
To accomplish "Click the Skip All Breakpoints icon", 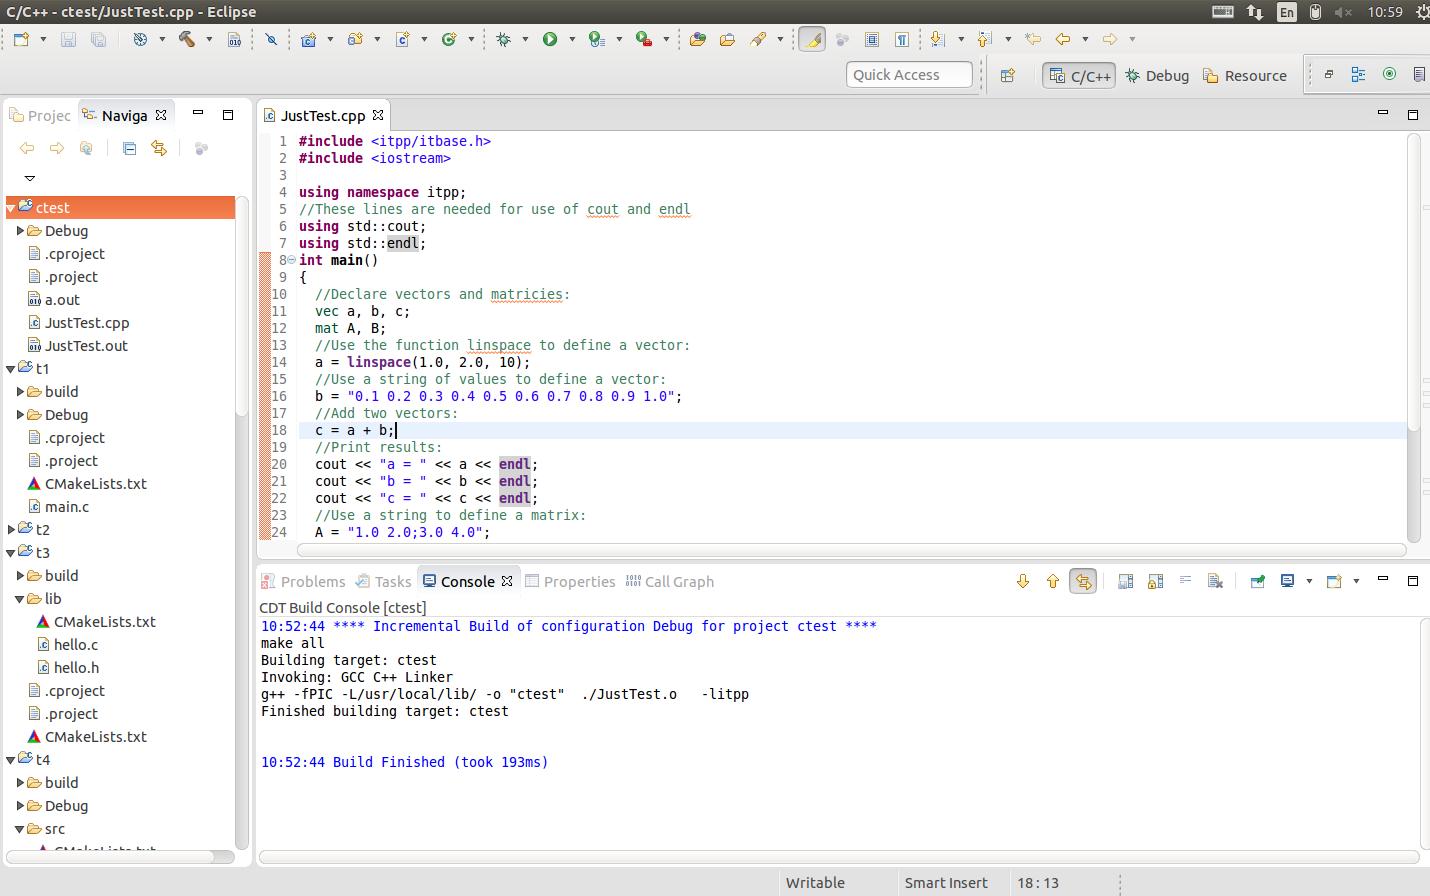I will pos(271,39).
